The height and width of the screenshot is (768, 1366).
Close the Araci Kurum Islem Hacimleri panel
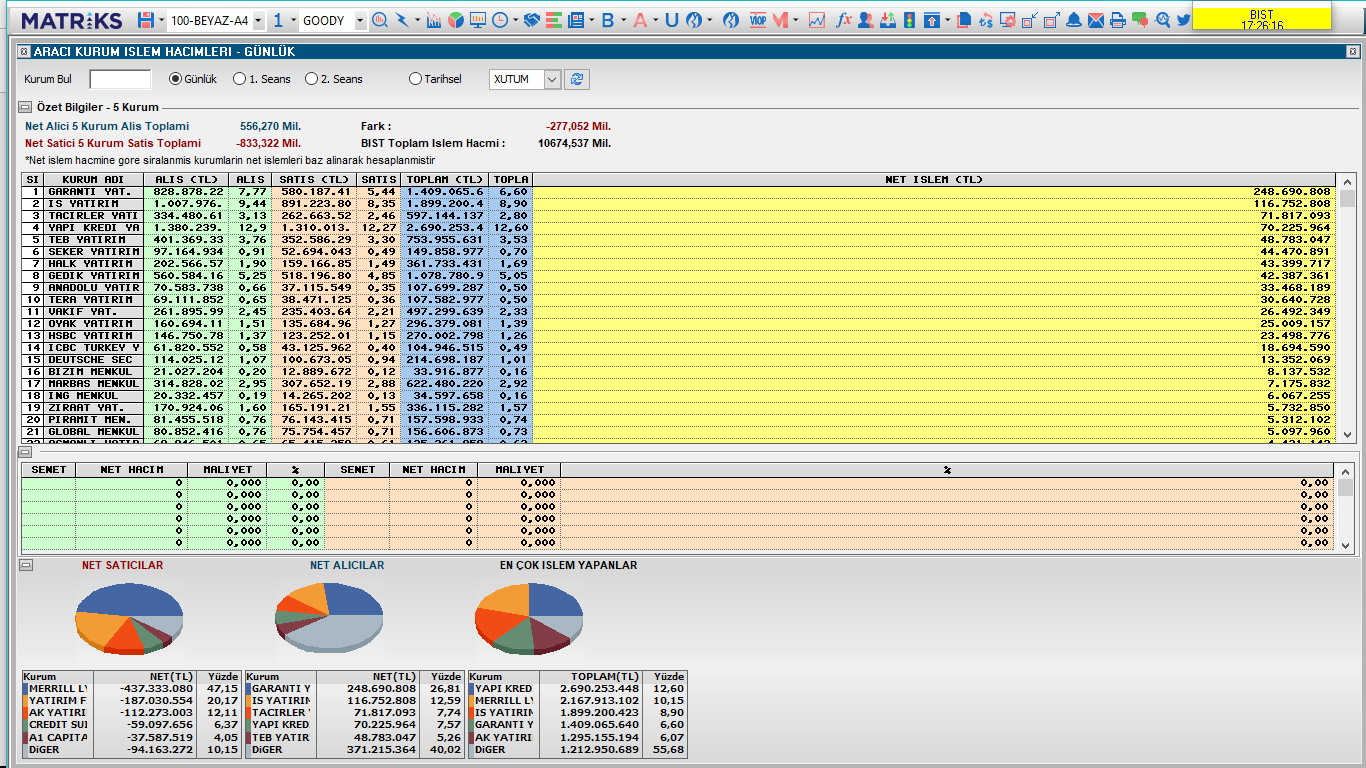click(x=1351, y=51)
